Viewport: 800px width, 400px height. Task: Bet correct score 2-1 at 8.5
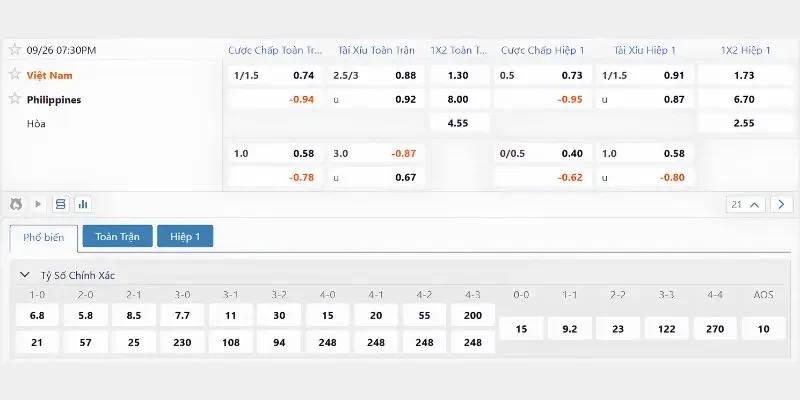(x=134, y=315)
